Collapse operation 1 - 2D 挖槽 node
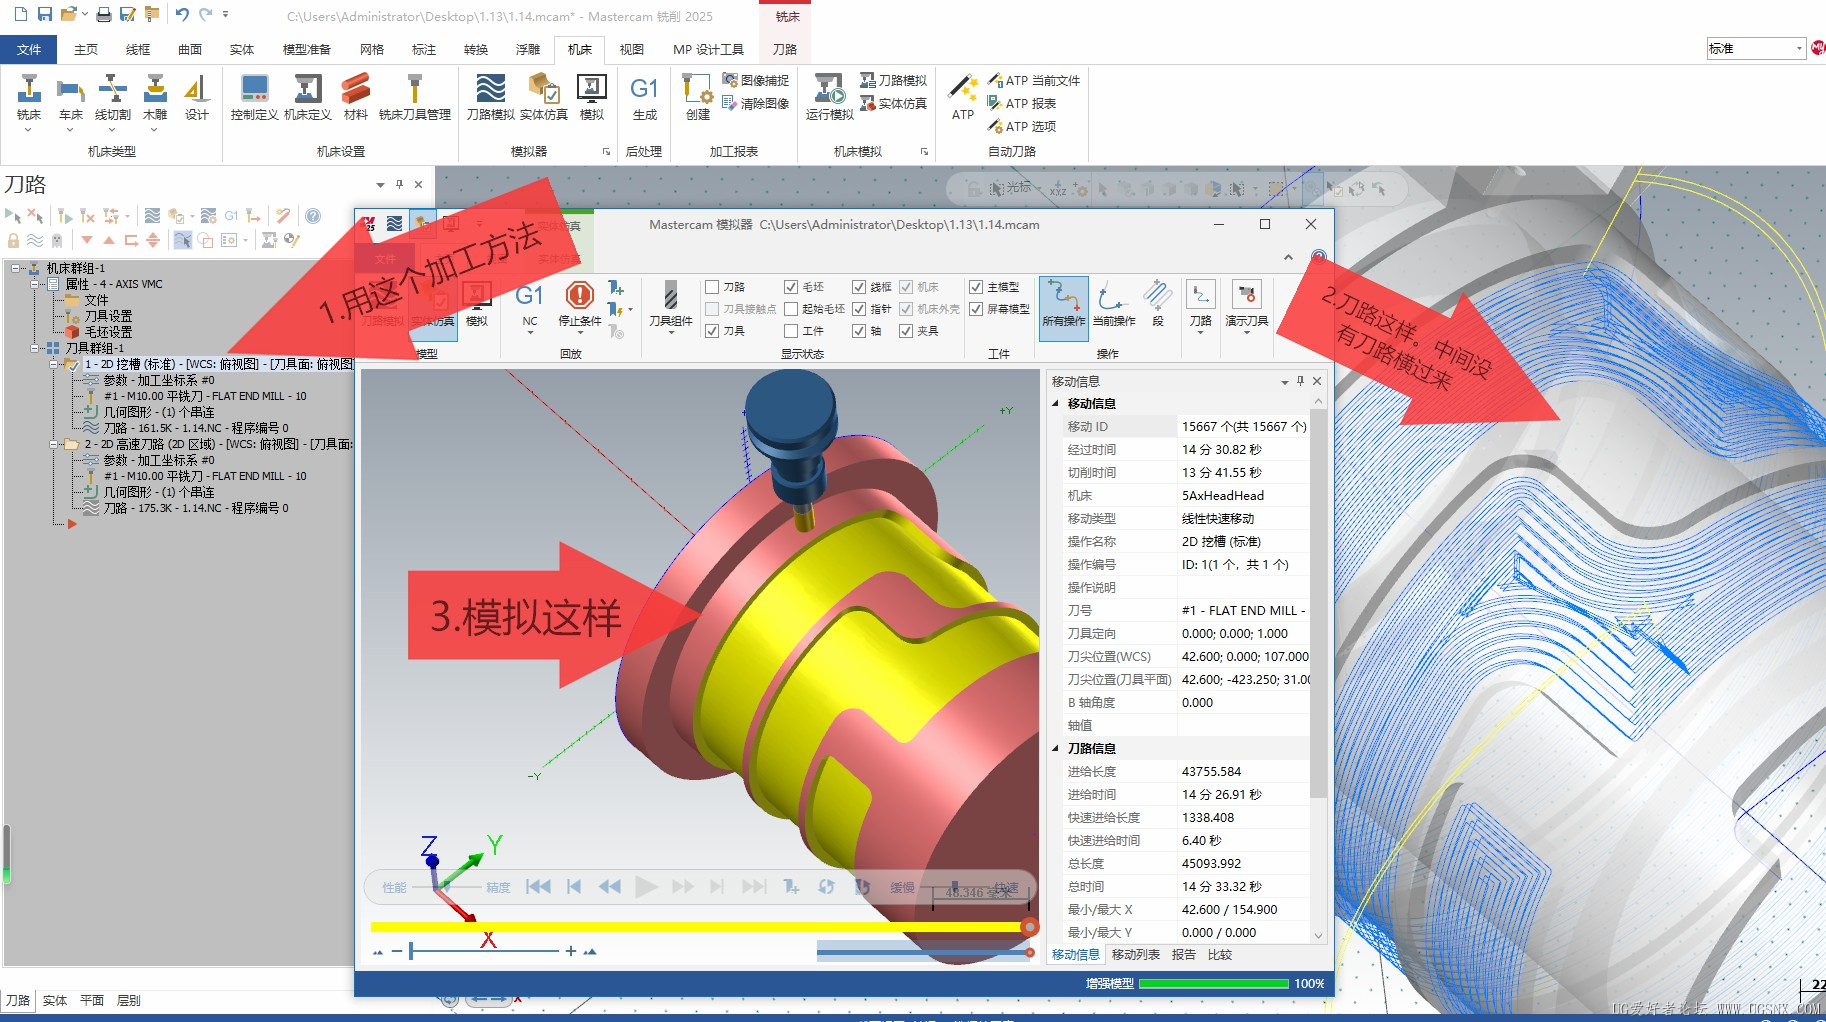Viewport: 1826px width, 1022px height. pyautogui.click(x=54, y=364)
